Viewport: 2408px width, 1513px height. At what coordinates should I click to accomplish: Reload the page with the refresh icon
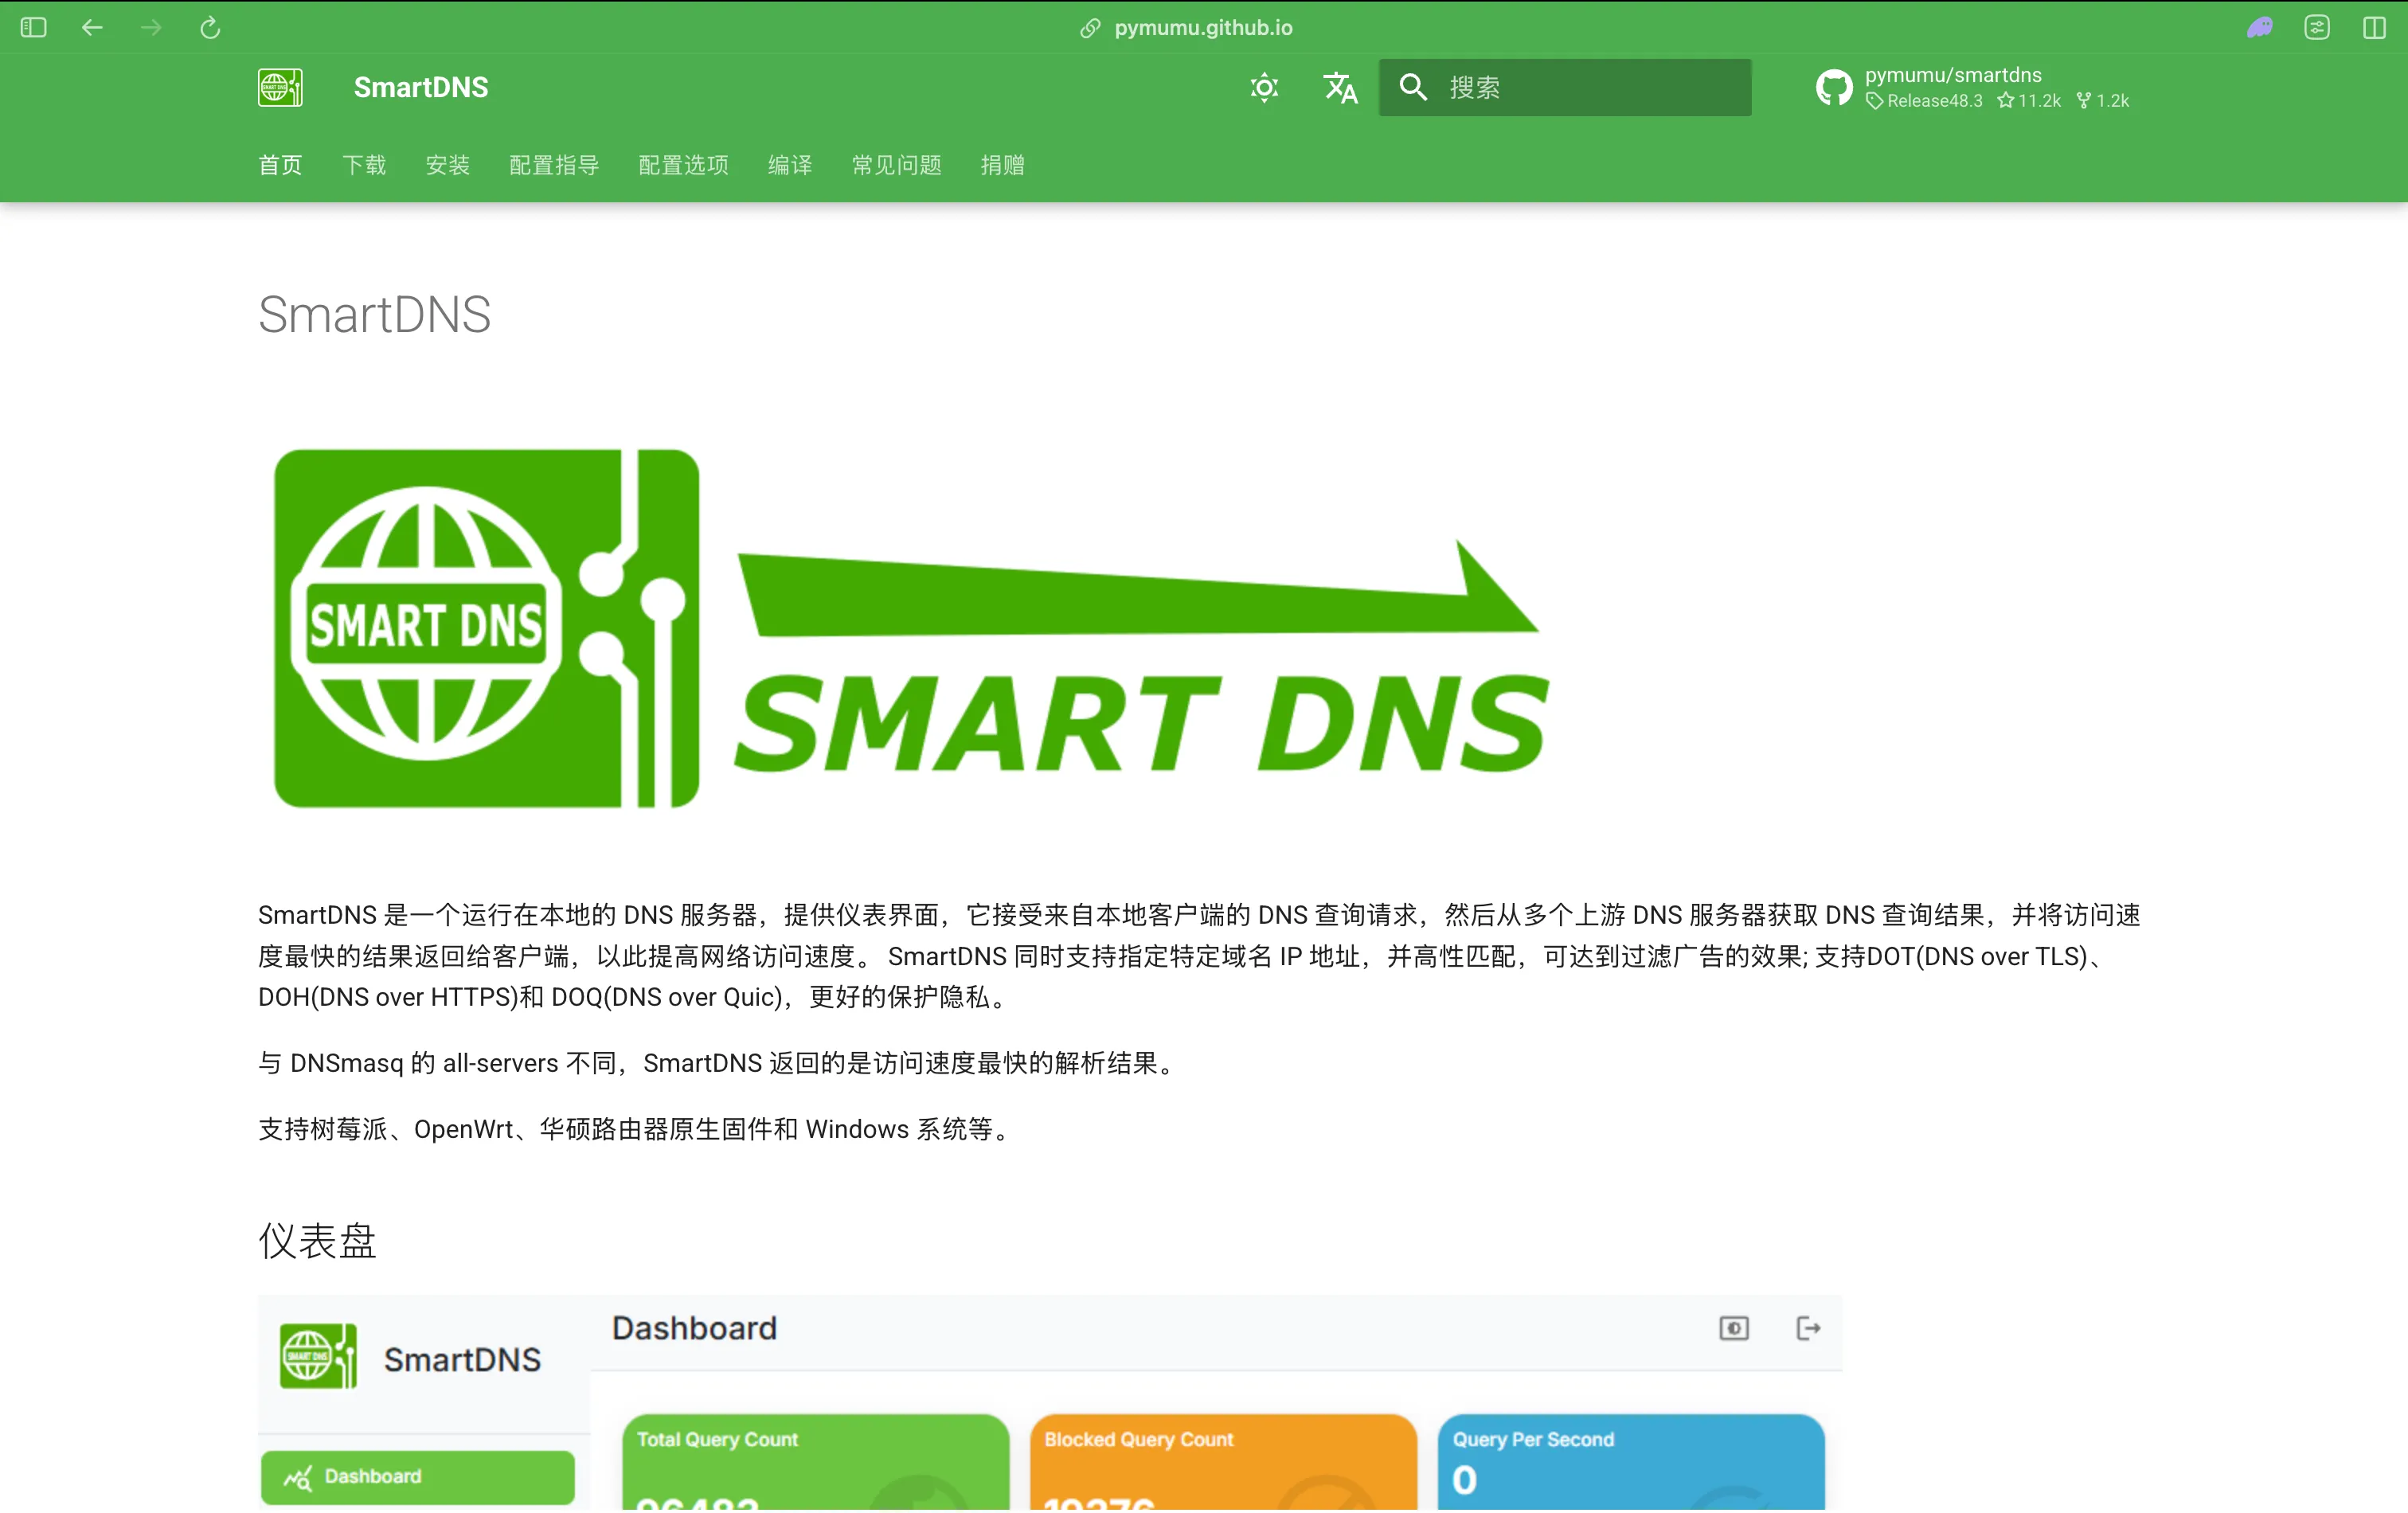click(210, 27)
